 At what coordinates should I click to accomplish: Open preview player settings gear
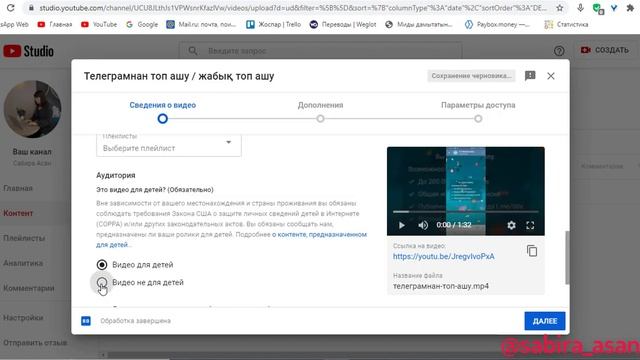[x=511, y=225]
